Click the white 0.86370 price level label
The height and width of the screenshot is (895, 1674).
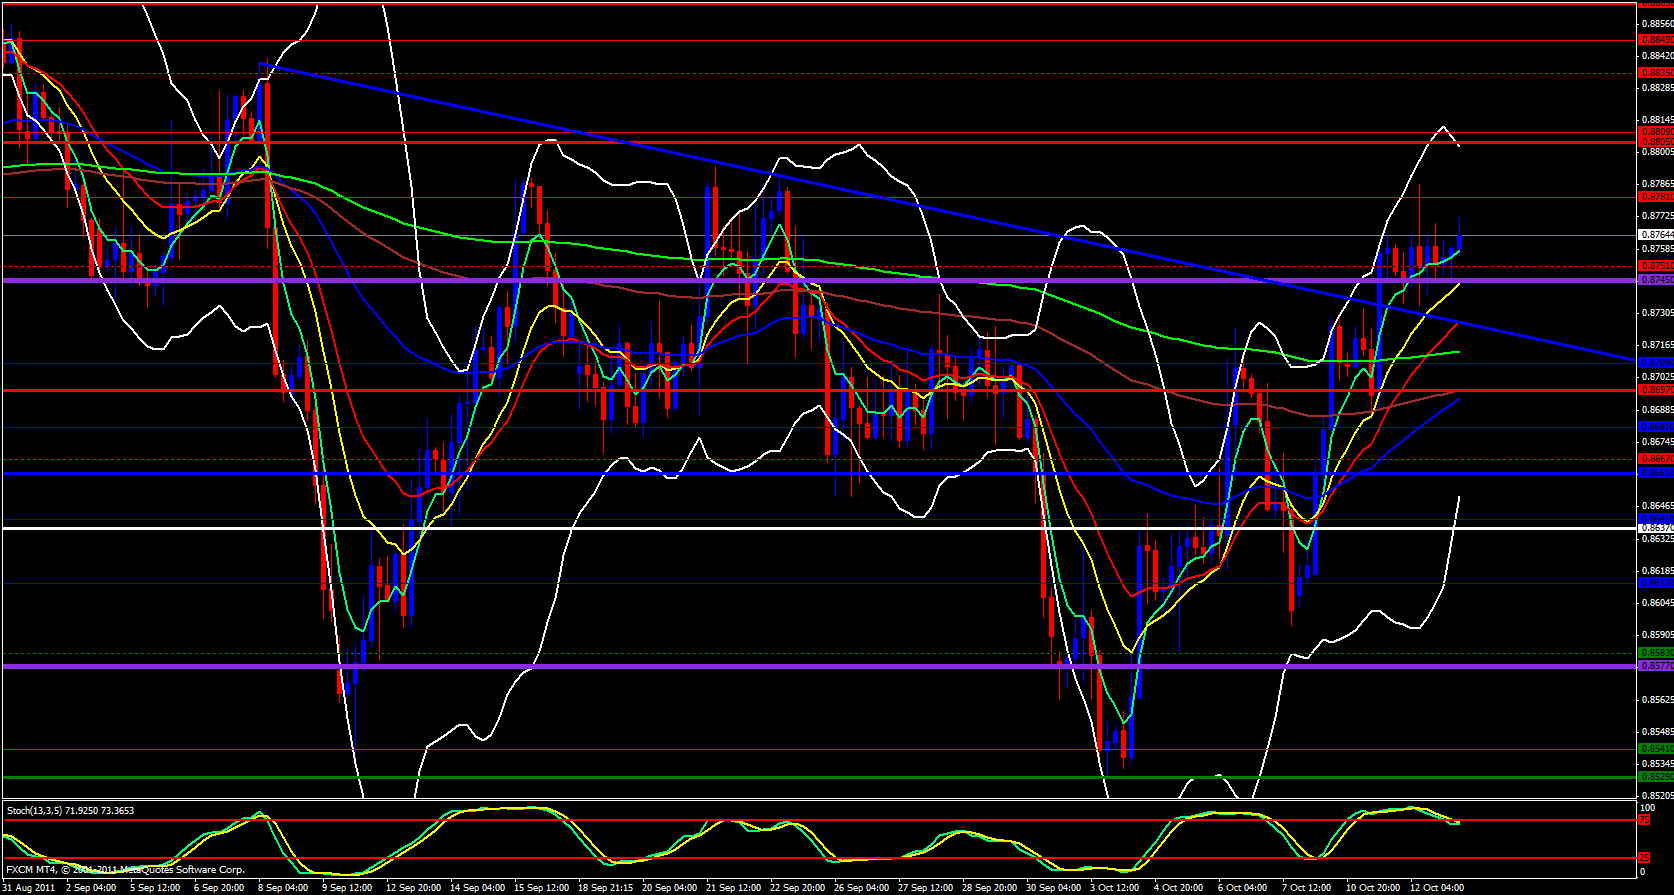pos(1656,528)
